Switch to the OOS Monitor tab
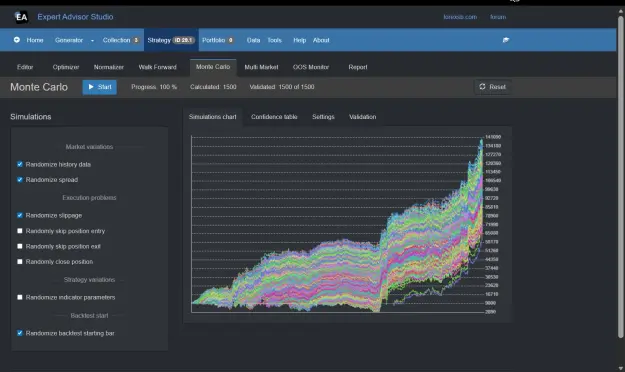Image resolution: width=625 pixels, height=372 pixels. pos(311,67)
